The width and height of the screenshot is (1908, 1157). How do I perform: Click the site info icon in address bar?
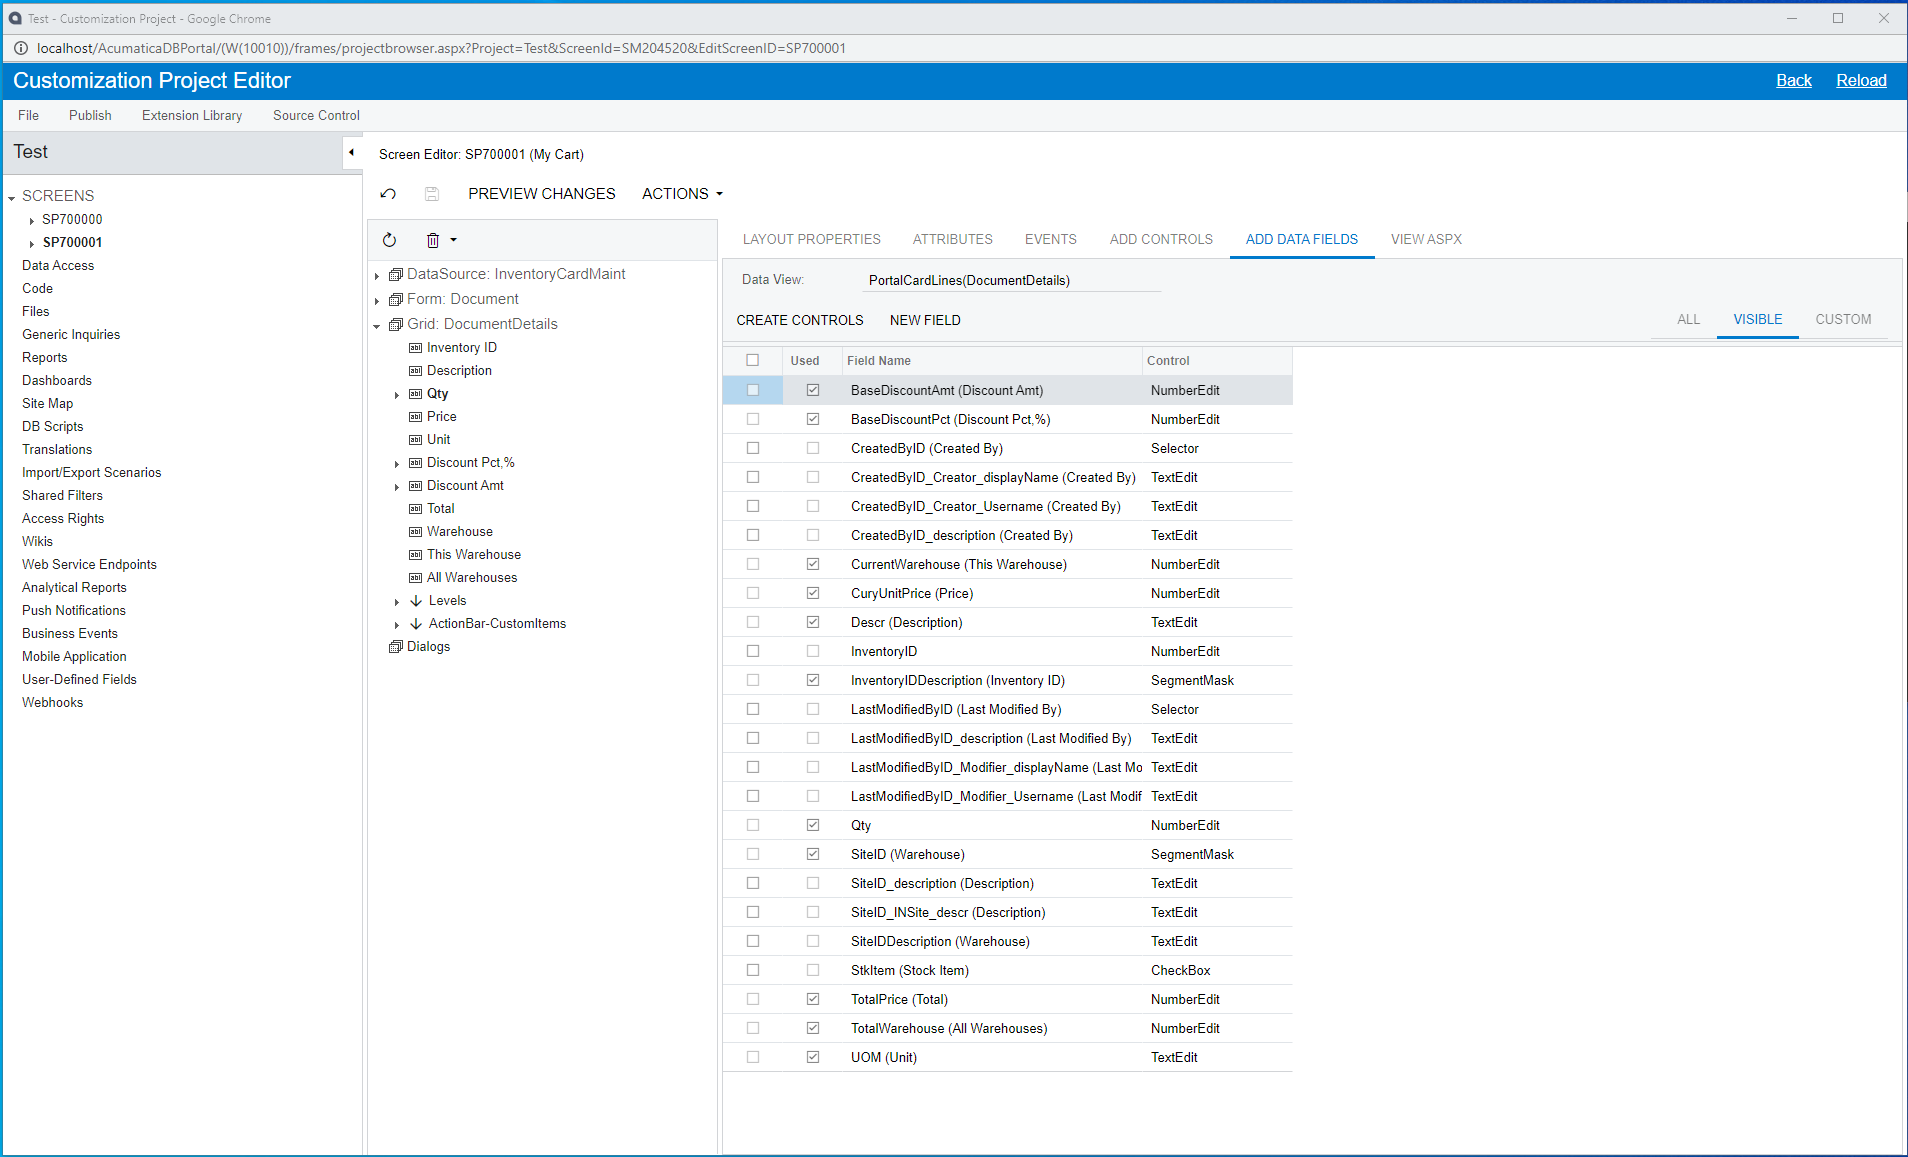[20, 48]
